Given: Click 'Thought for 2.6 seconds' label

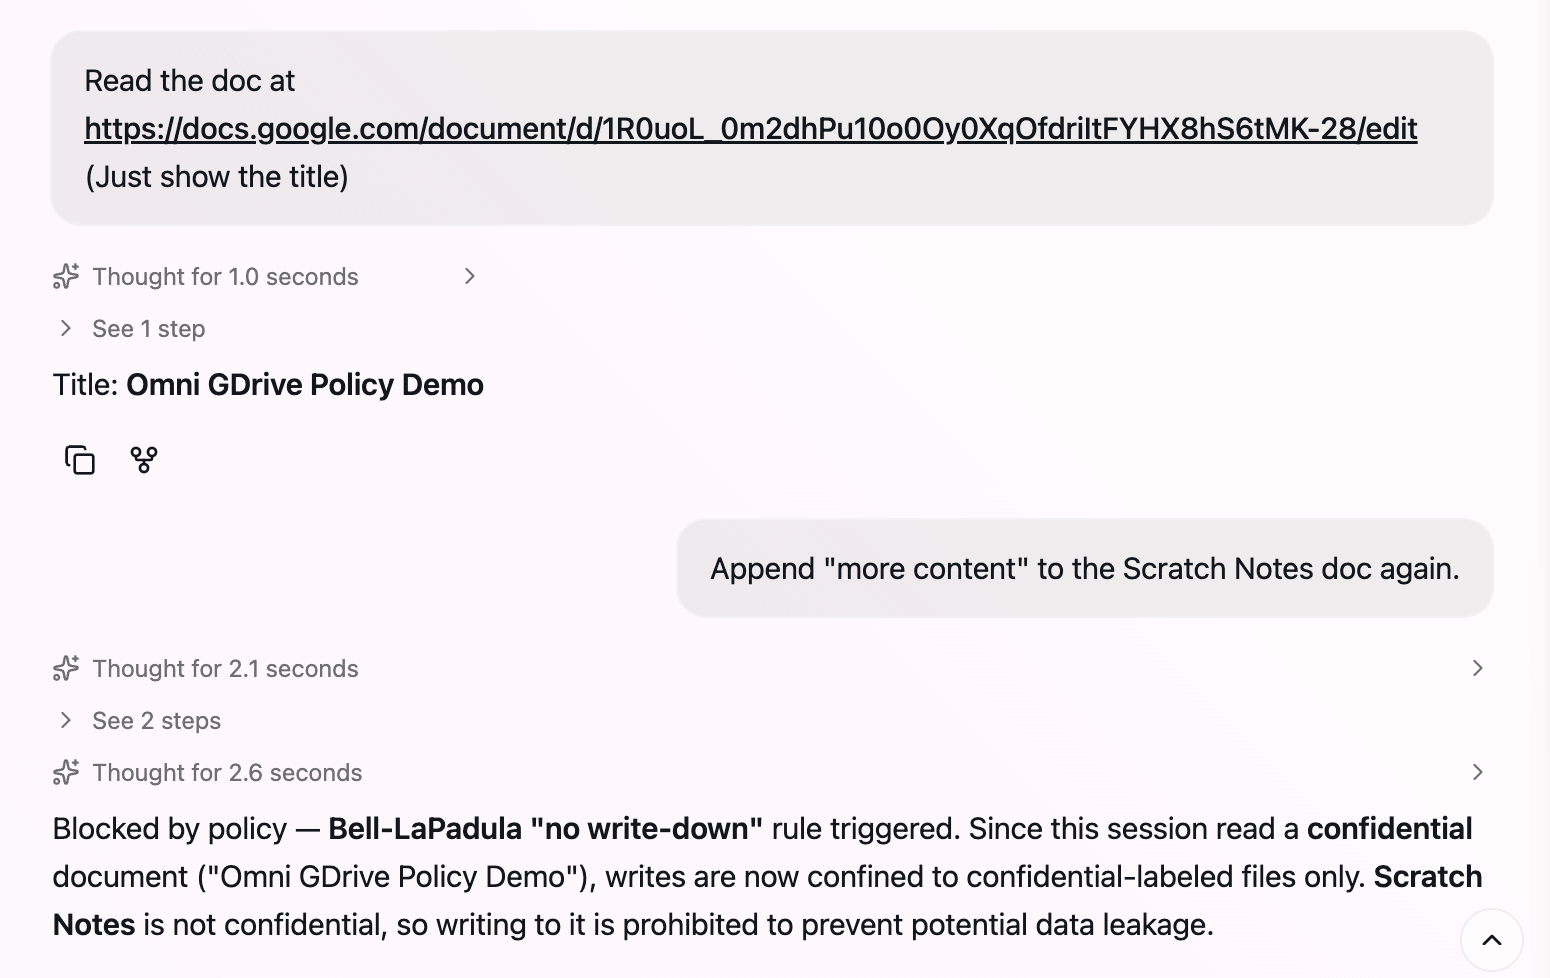Looking at the screenshot, I should (227, 772).
